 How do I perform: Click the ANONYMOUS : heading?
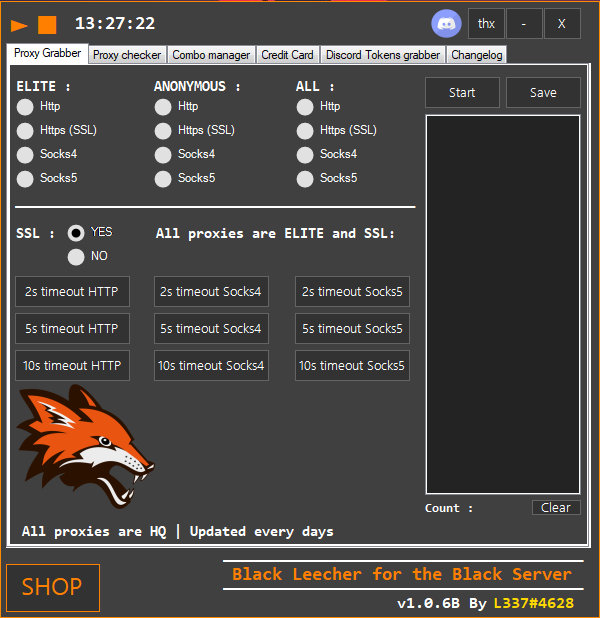(197, 87)
